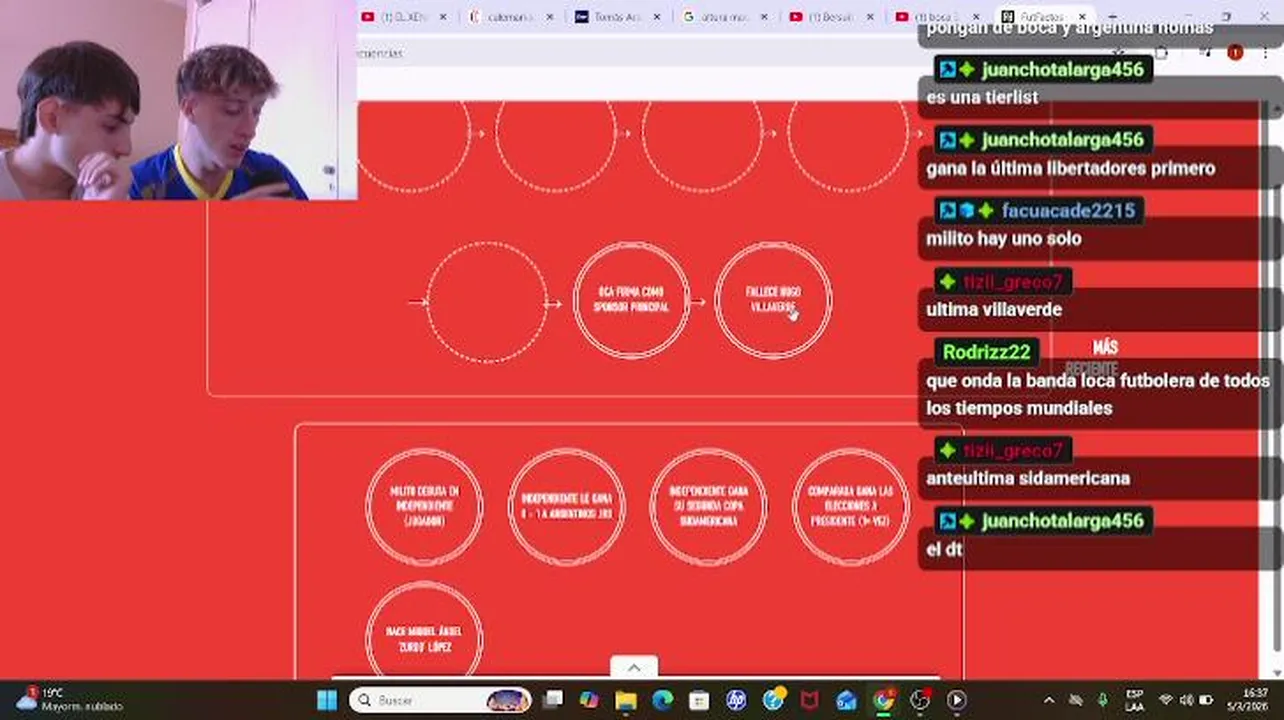Click the taskbar Buscar search box
Image resolution: width=1284 pixels, height=720 pixels.
pyautogui.click(x=441, y=700)
